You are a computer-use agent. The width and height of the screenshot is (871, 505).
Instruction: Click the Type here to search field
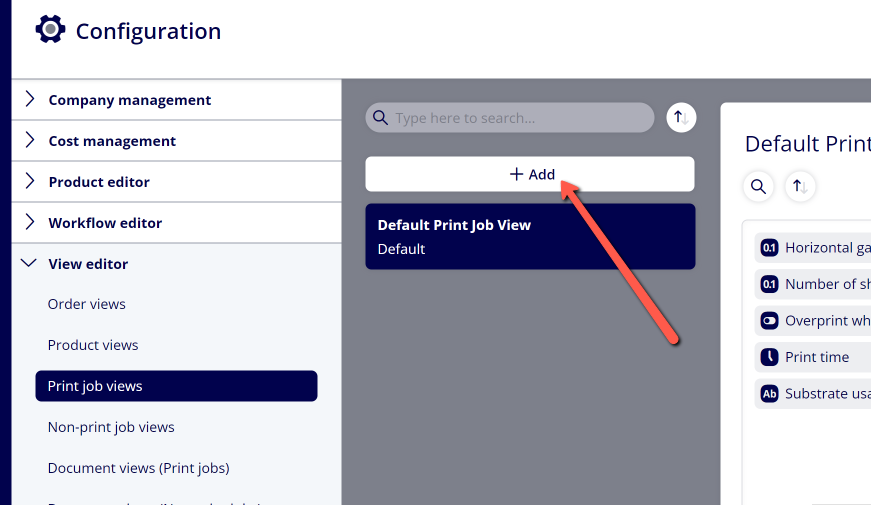coord(510,118)
